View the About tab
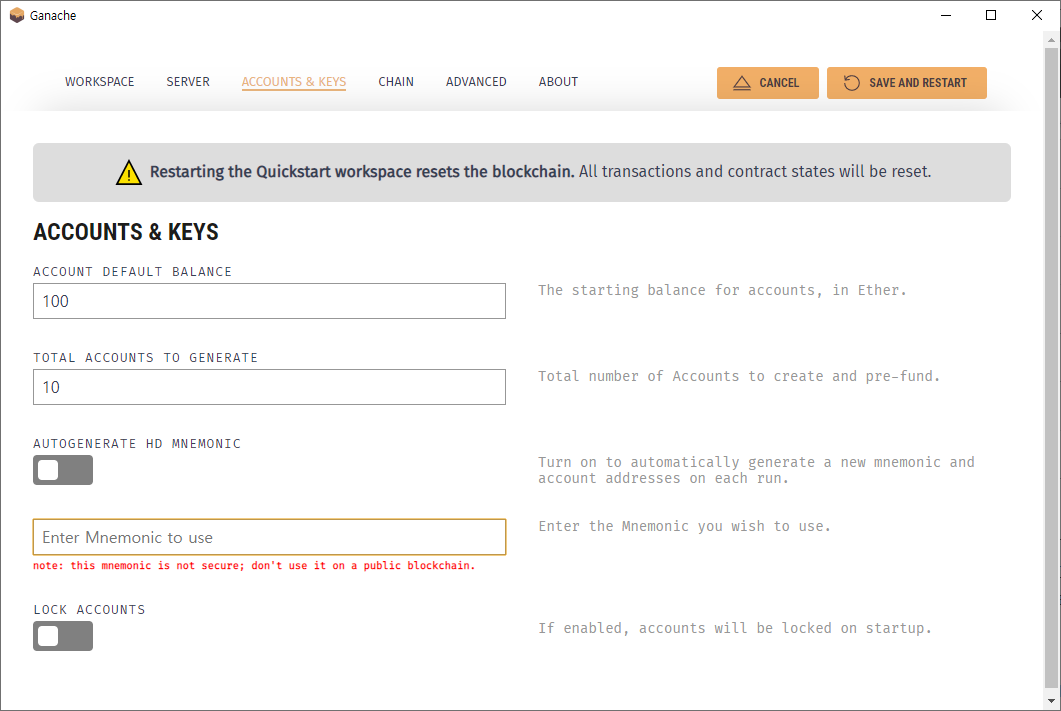The image size is (1061, 711). click(x=558, y=82)
